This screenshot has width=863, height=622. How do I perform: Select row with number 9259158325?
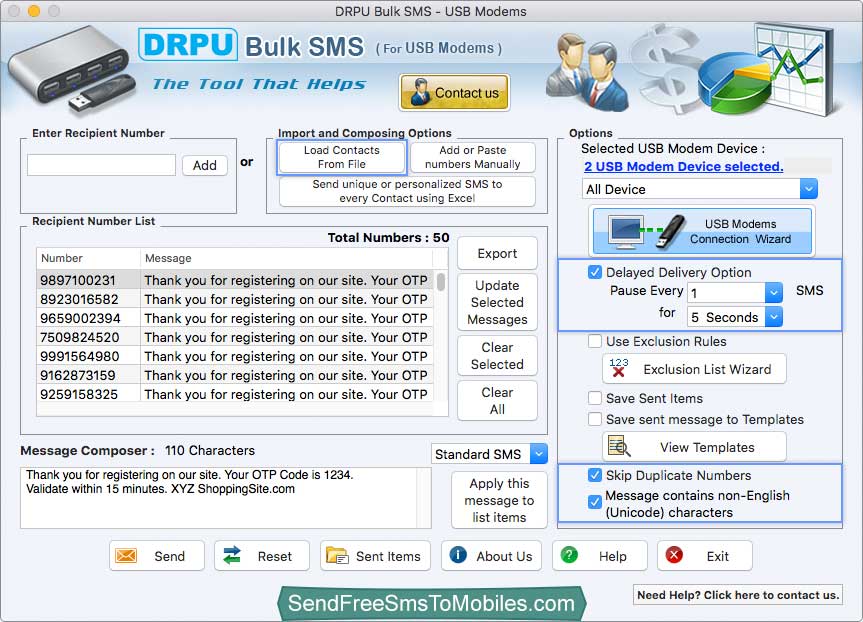[x=235, y=394]
